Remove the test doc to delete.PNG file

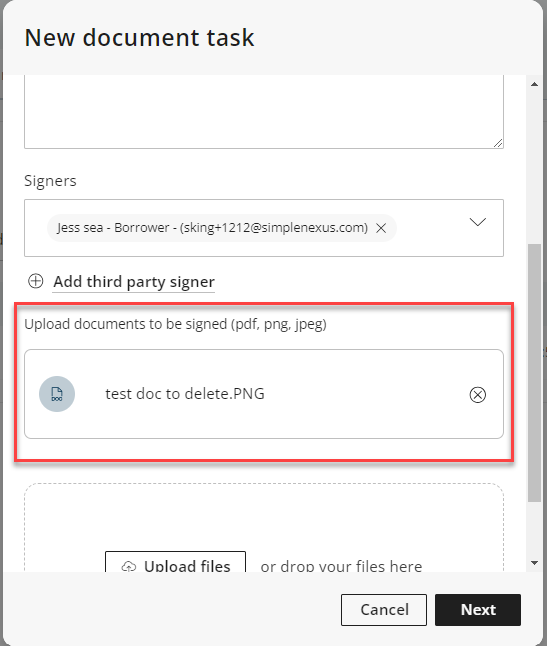[477, 395]
